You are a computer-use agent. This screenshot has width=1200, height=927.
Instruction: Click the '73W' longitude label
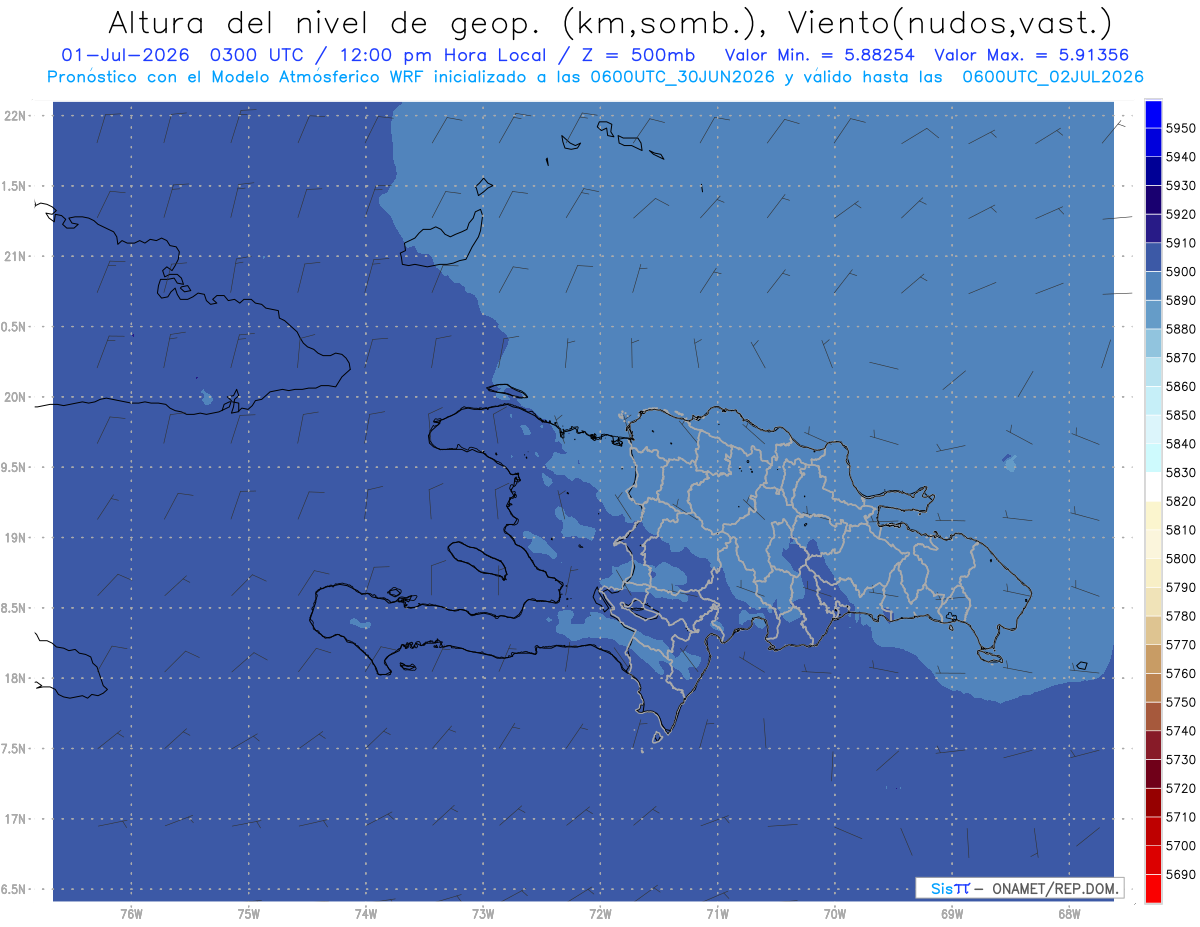(x=483, y=914)
